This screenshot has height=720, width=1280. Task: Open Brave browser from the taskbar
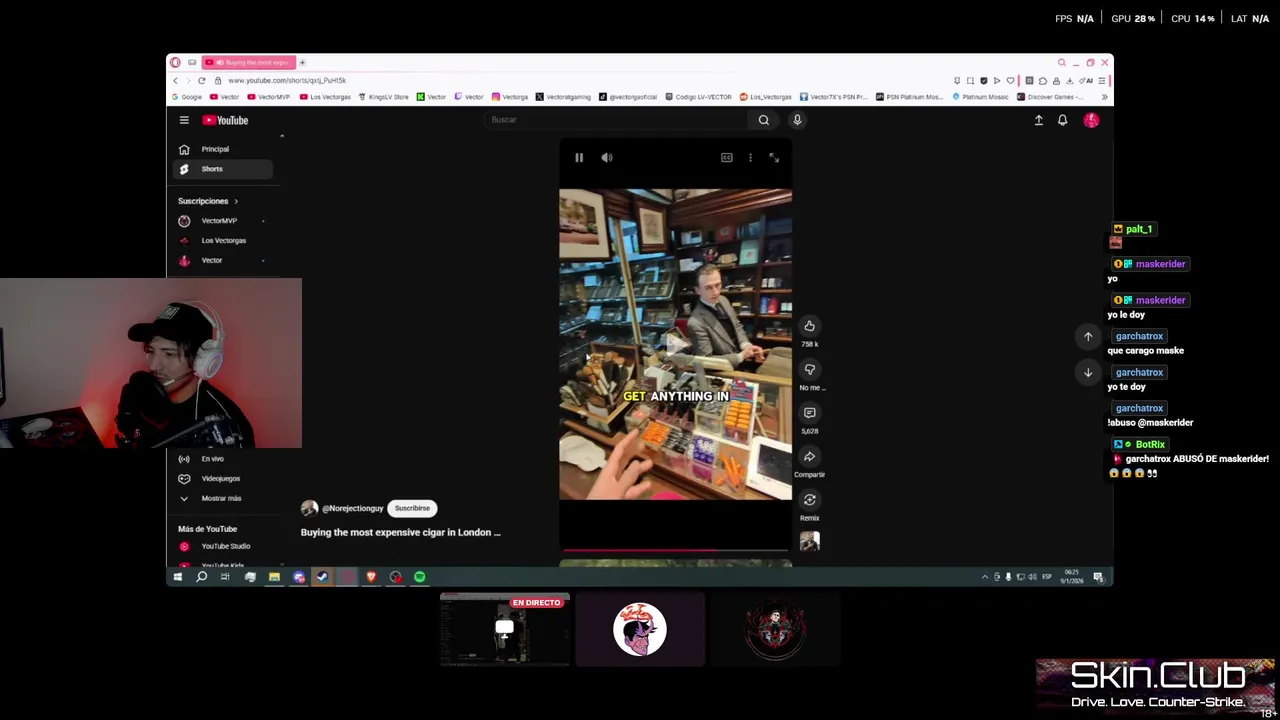[x=371, y=577]
